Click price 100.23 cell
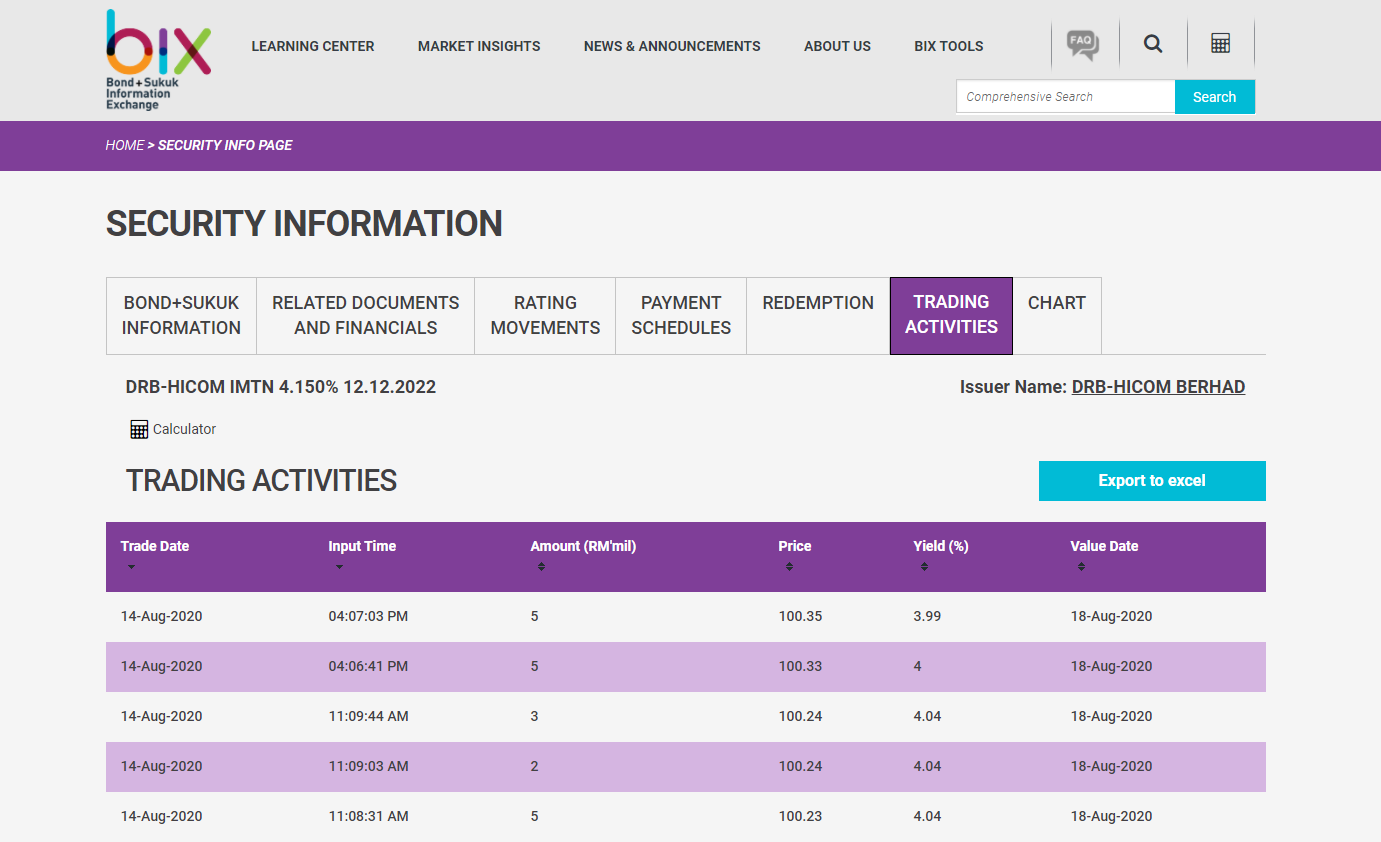The height and width of the screenshot is (842, 1381). (x=800, y=816)
